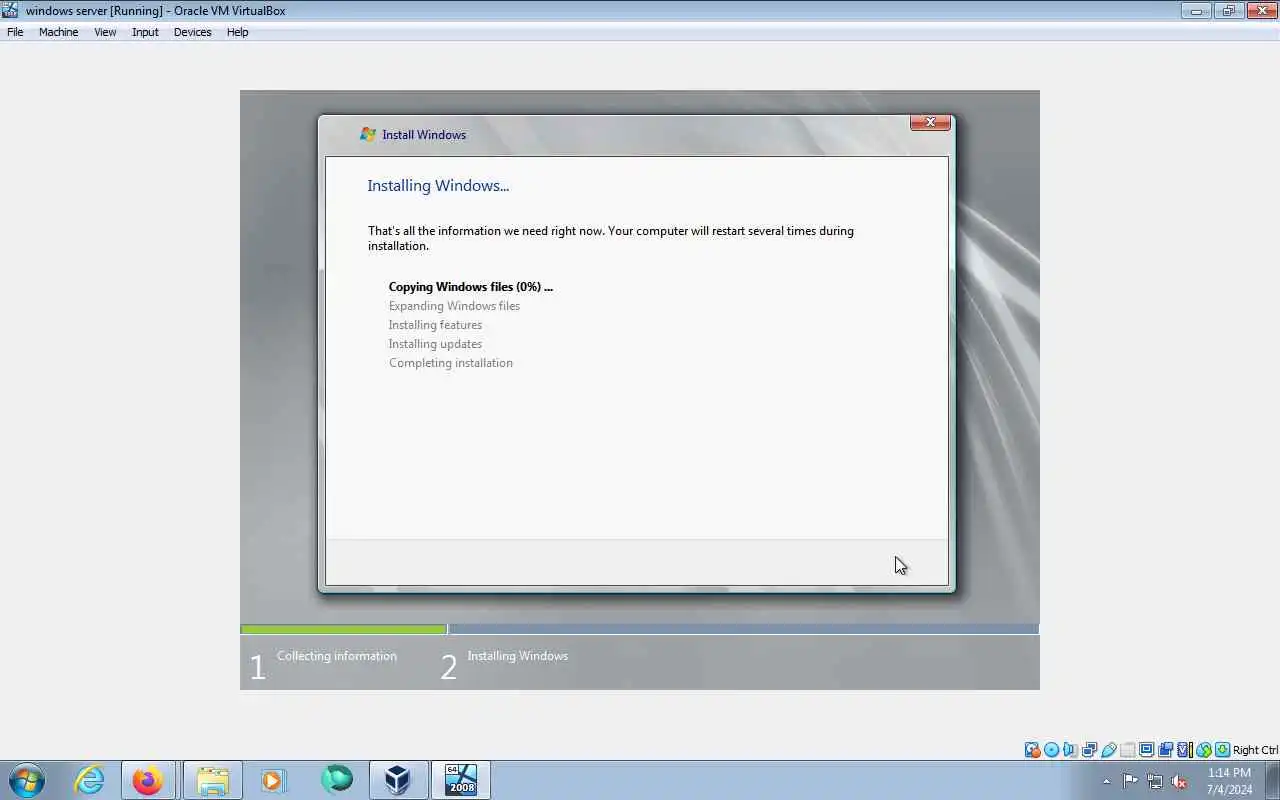The height and width of the screenshot is (800, 1280).
Task: Click the Right Ctrl host key label
Action: (1255, 750)
